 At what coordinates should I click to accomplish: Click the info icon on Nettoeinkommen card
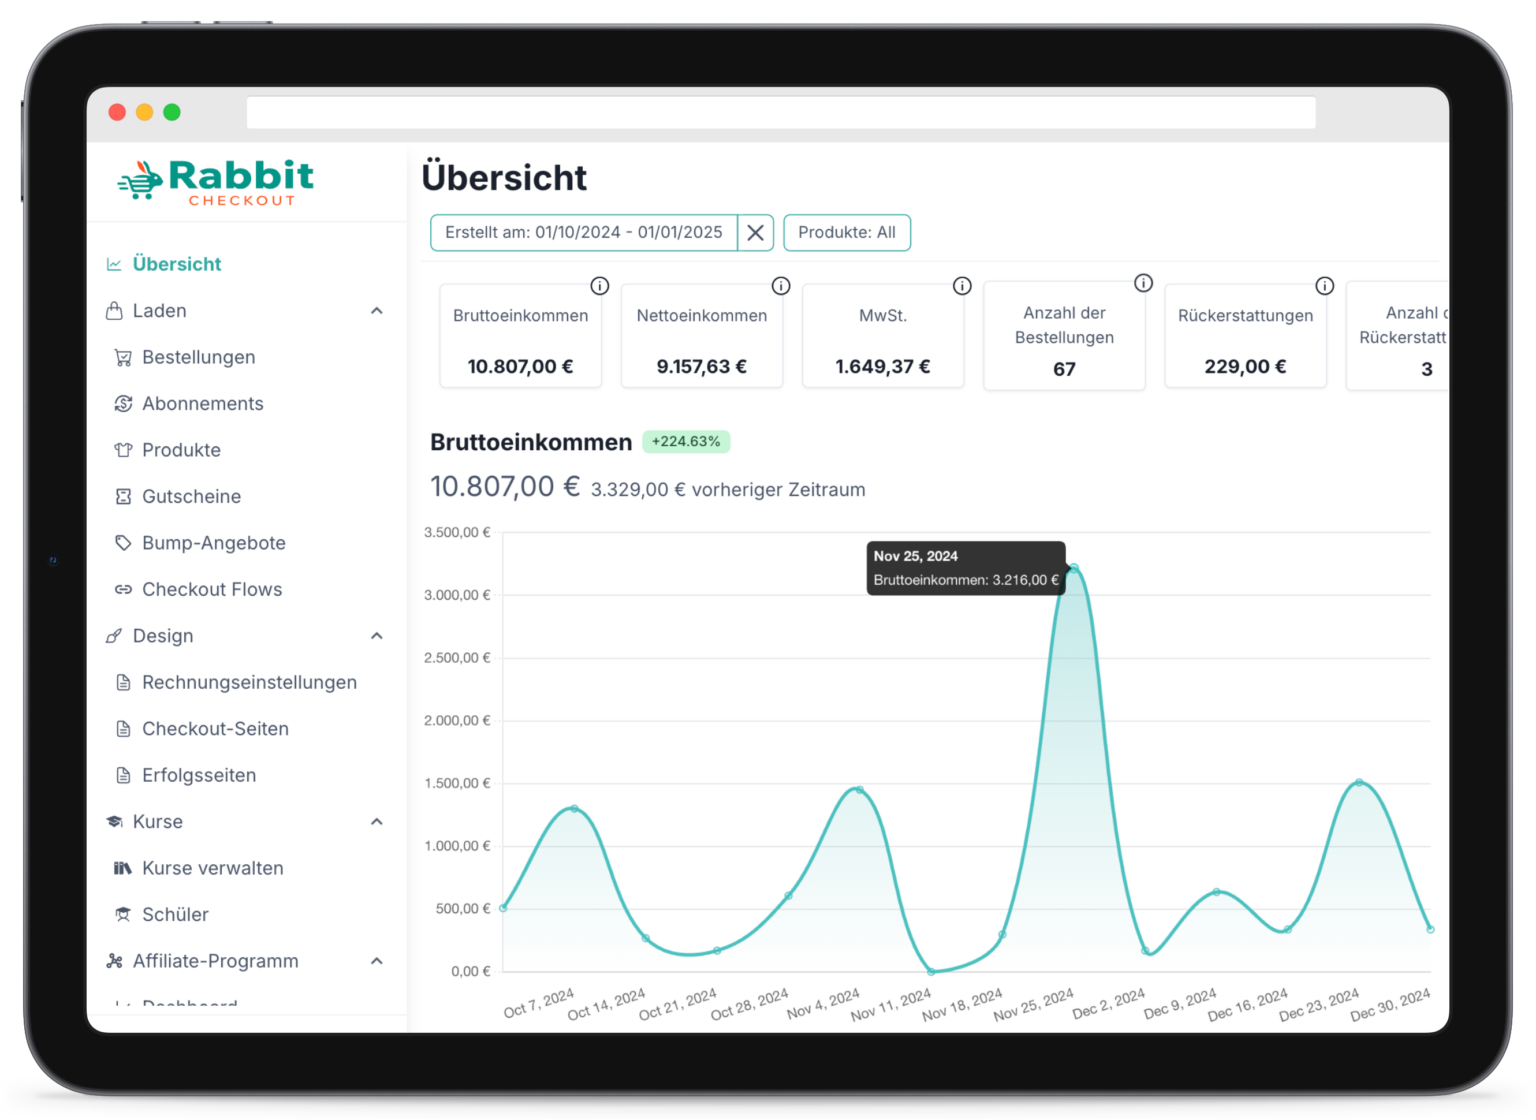[781, 286]
